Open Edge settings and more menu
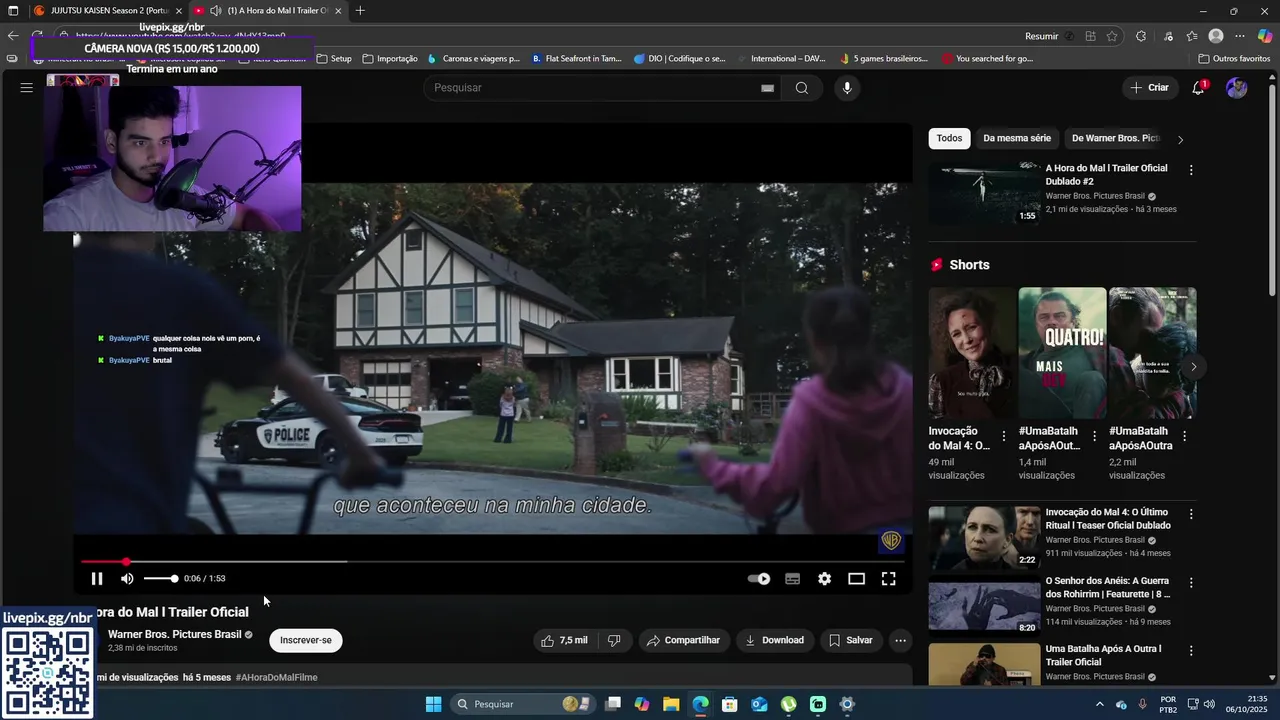The width and height of the screenshot is (1280, 720). (1240, 36)
